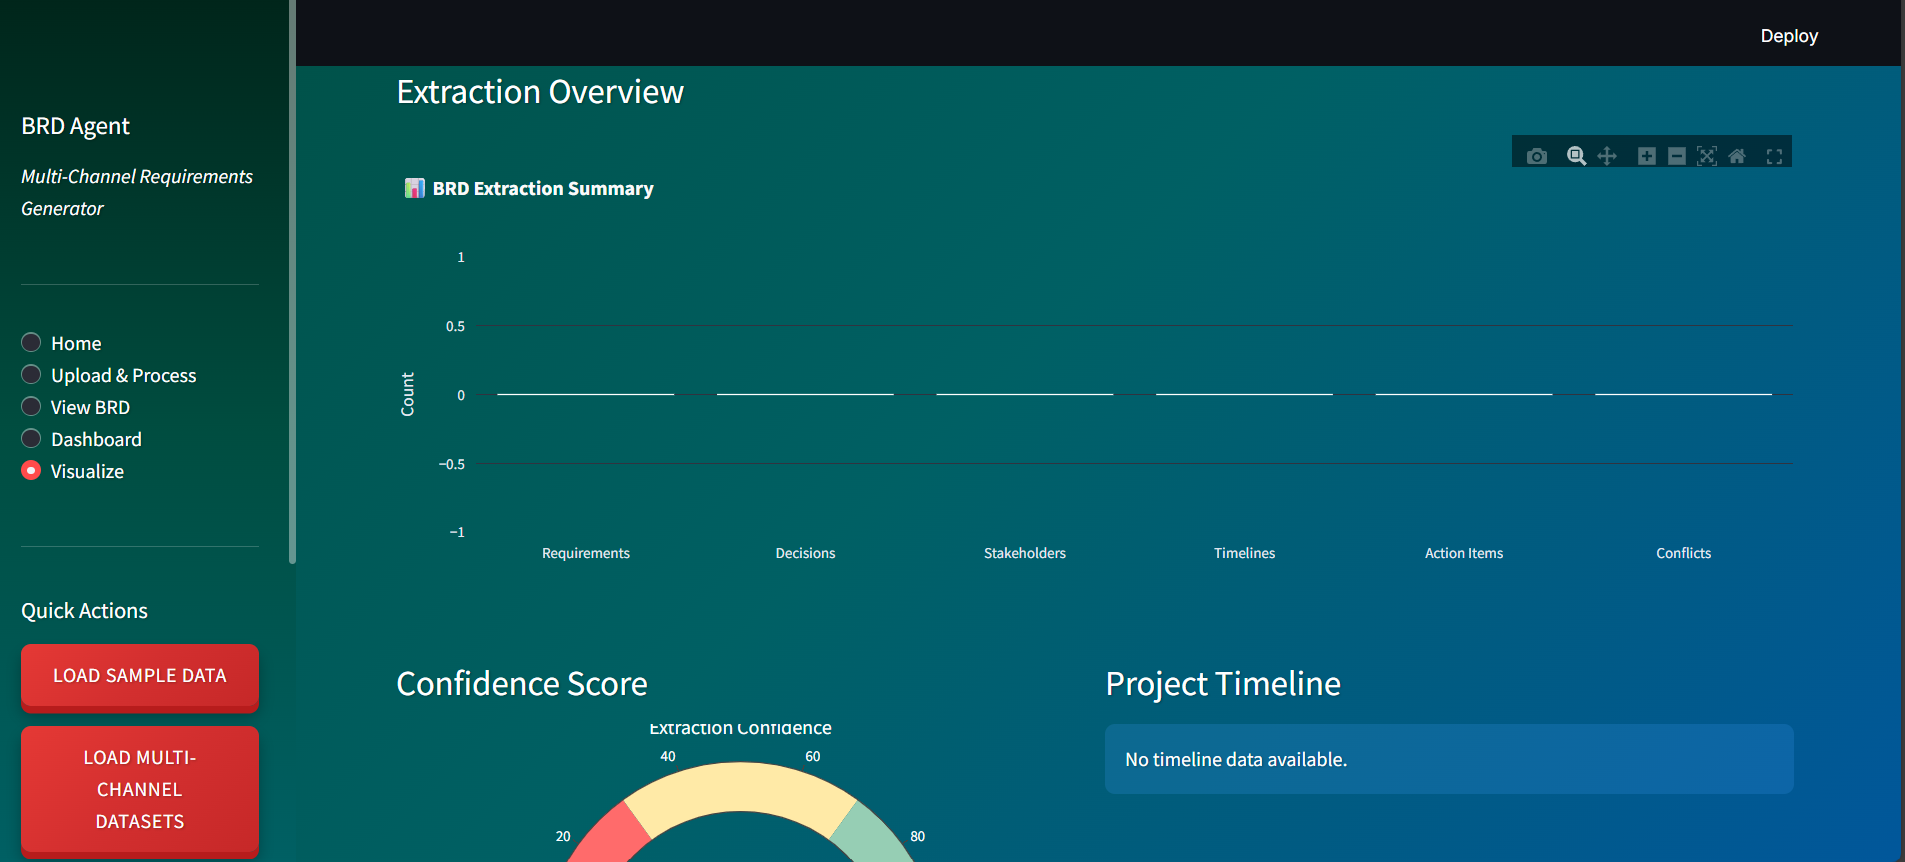
Task: Click Load Multi-Channel Datasets button
Action: click(x=140, y=789)
